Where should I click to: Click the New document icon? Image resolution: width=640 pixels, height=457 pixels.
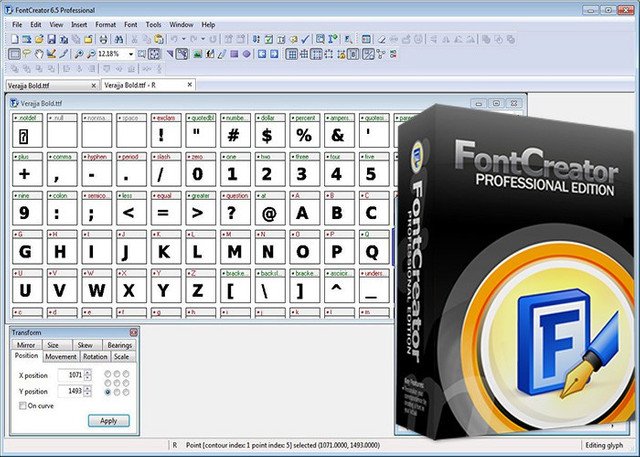click(15, 39)
